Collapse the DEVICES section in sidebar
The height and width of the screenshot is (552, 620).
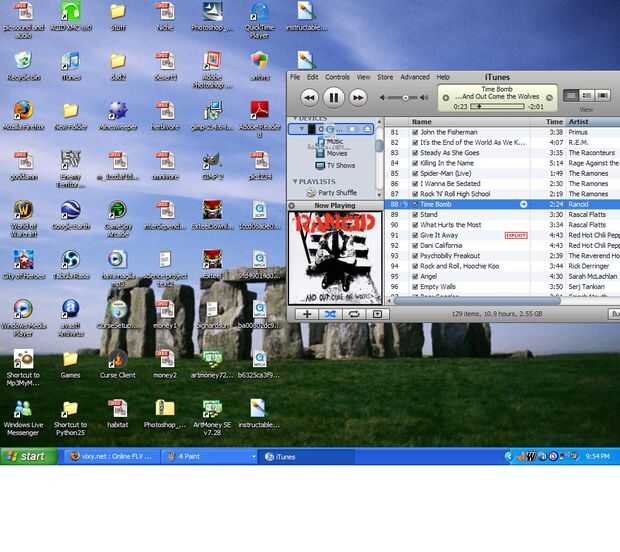295,118
